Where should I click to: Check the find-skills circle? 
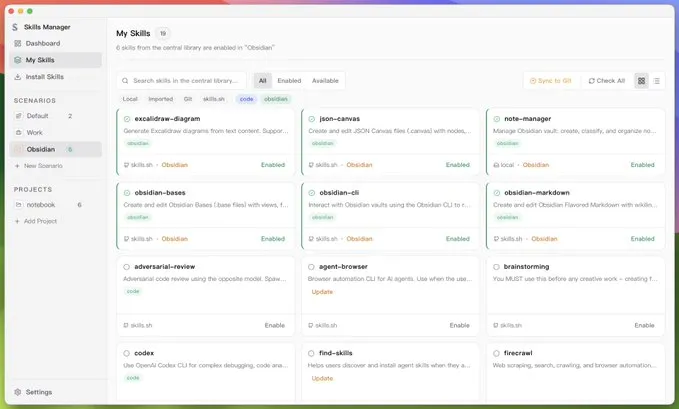pyautogui.click(x=311, y=353)
